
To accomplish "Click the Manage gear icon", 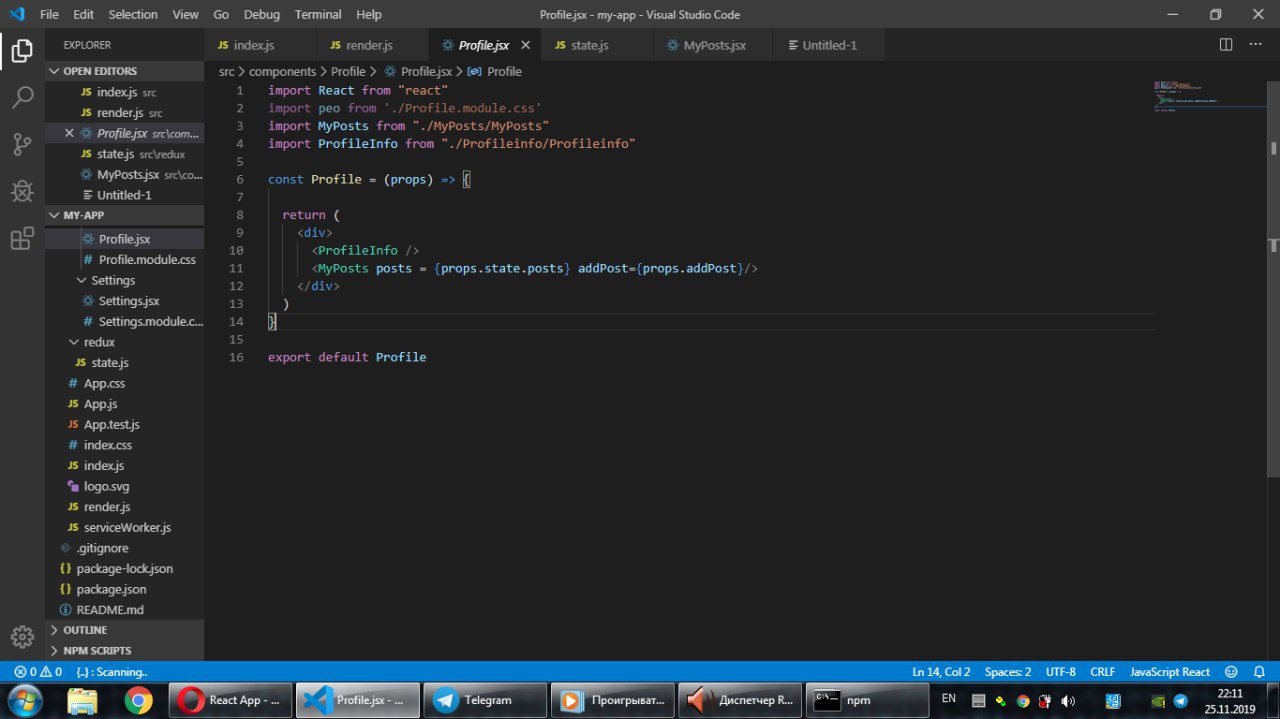I will pyautogui.click(x=22, y=636).
